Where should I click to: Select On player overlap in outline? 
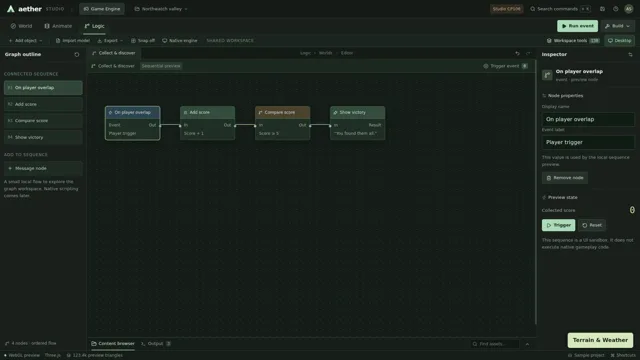click(x=43, y=88)
